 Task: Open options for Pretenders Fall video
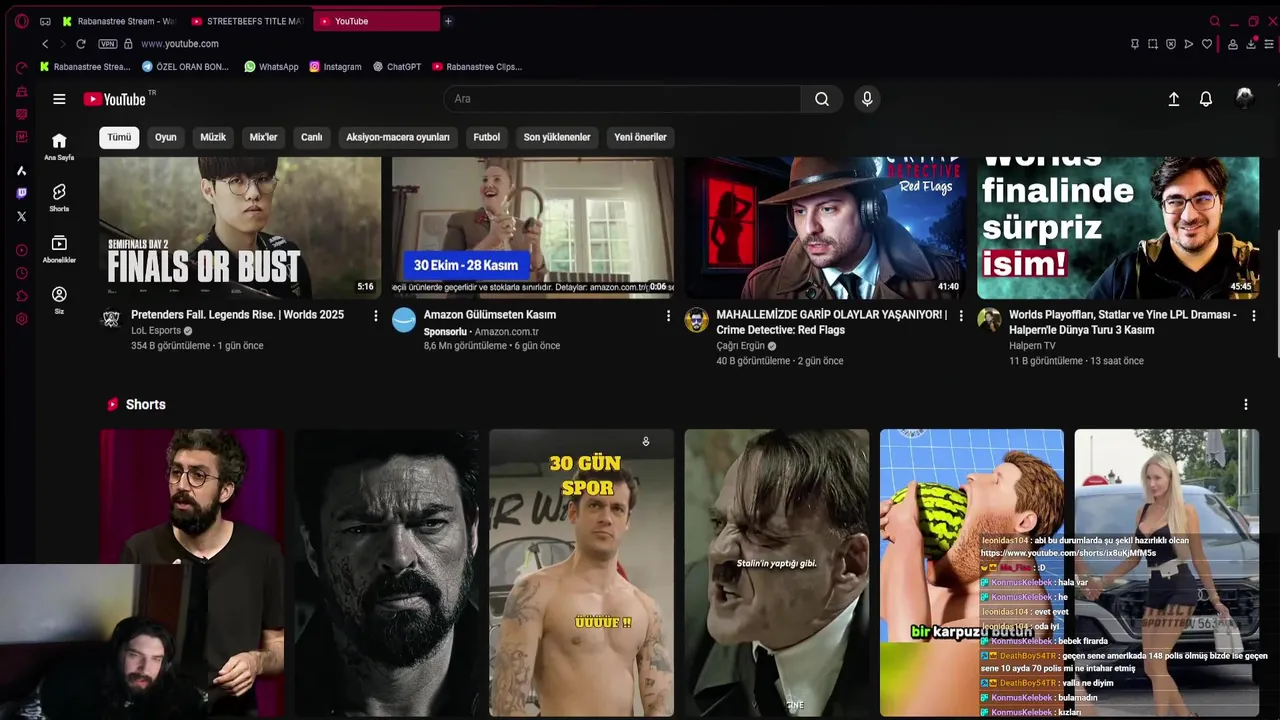tap(376, 316)
